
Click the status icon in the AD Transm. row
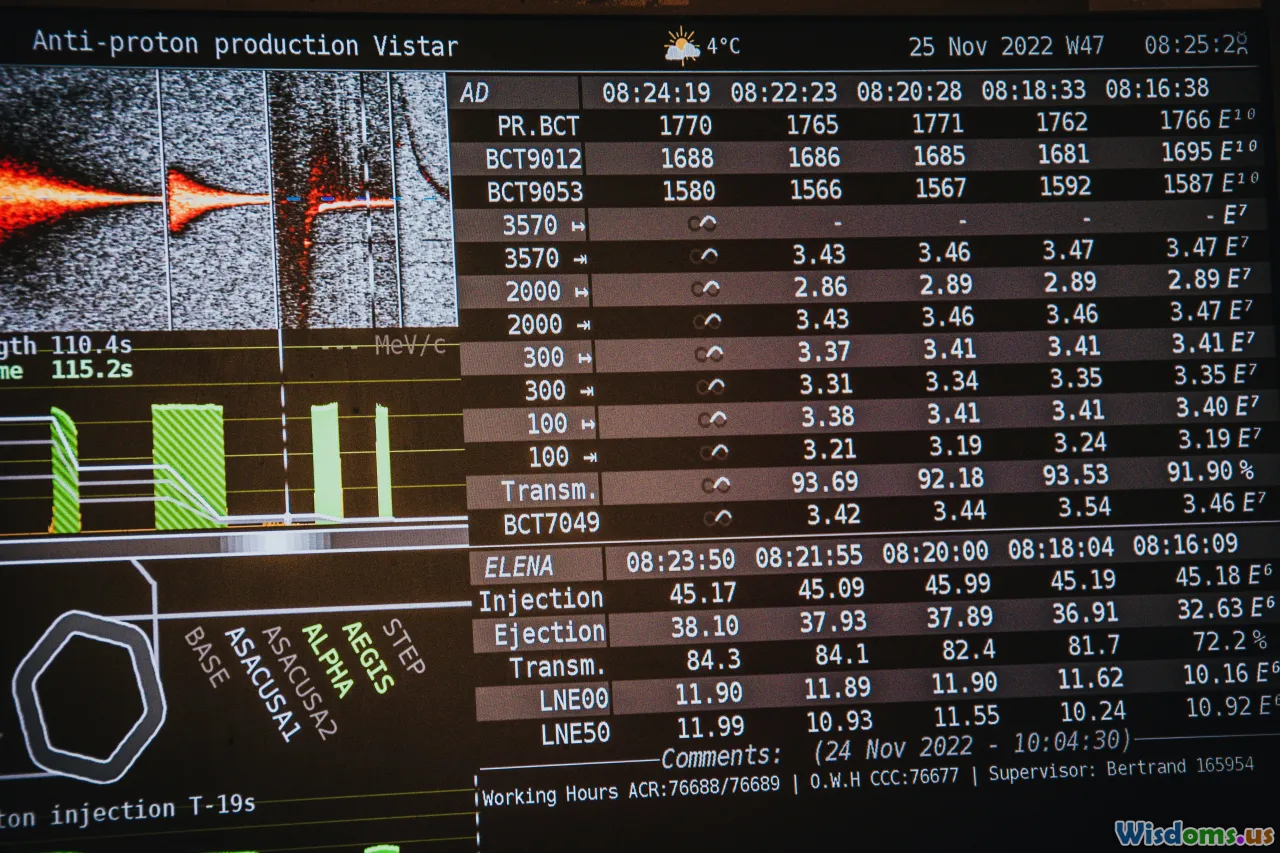[x=714, y=485]
